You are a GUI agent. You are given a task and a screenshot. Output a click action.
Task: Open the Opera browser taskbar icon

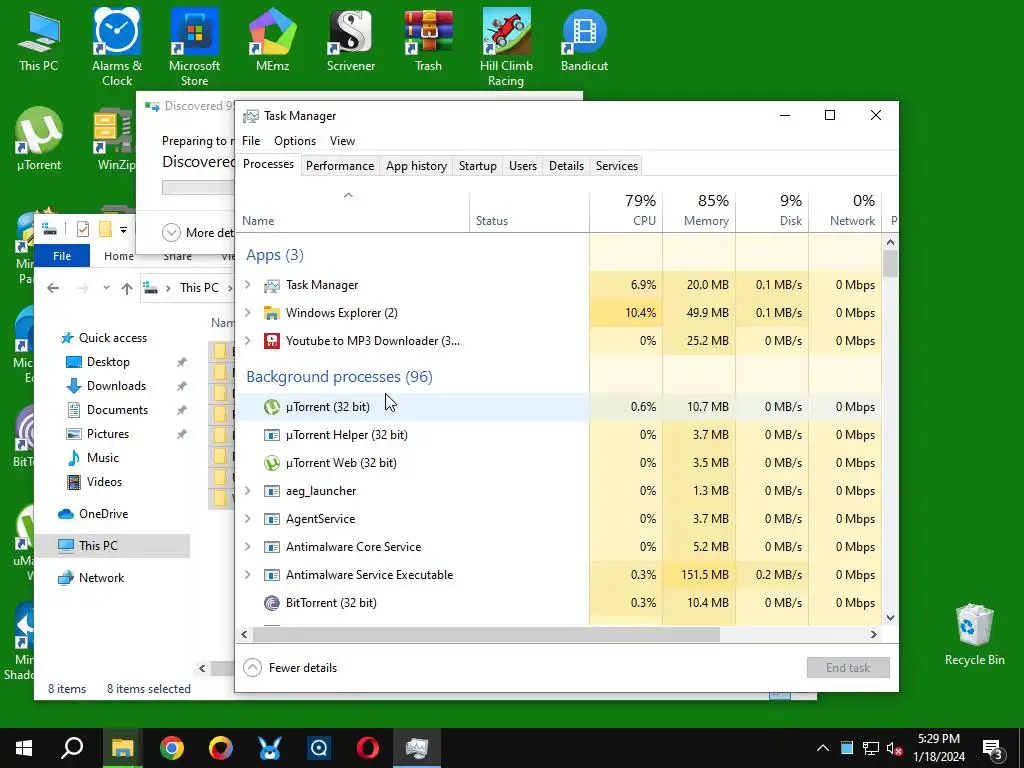coord(368,748)
